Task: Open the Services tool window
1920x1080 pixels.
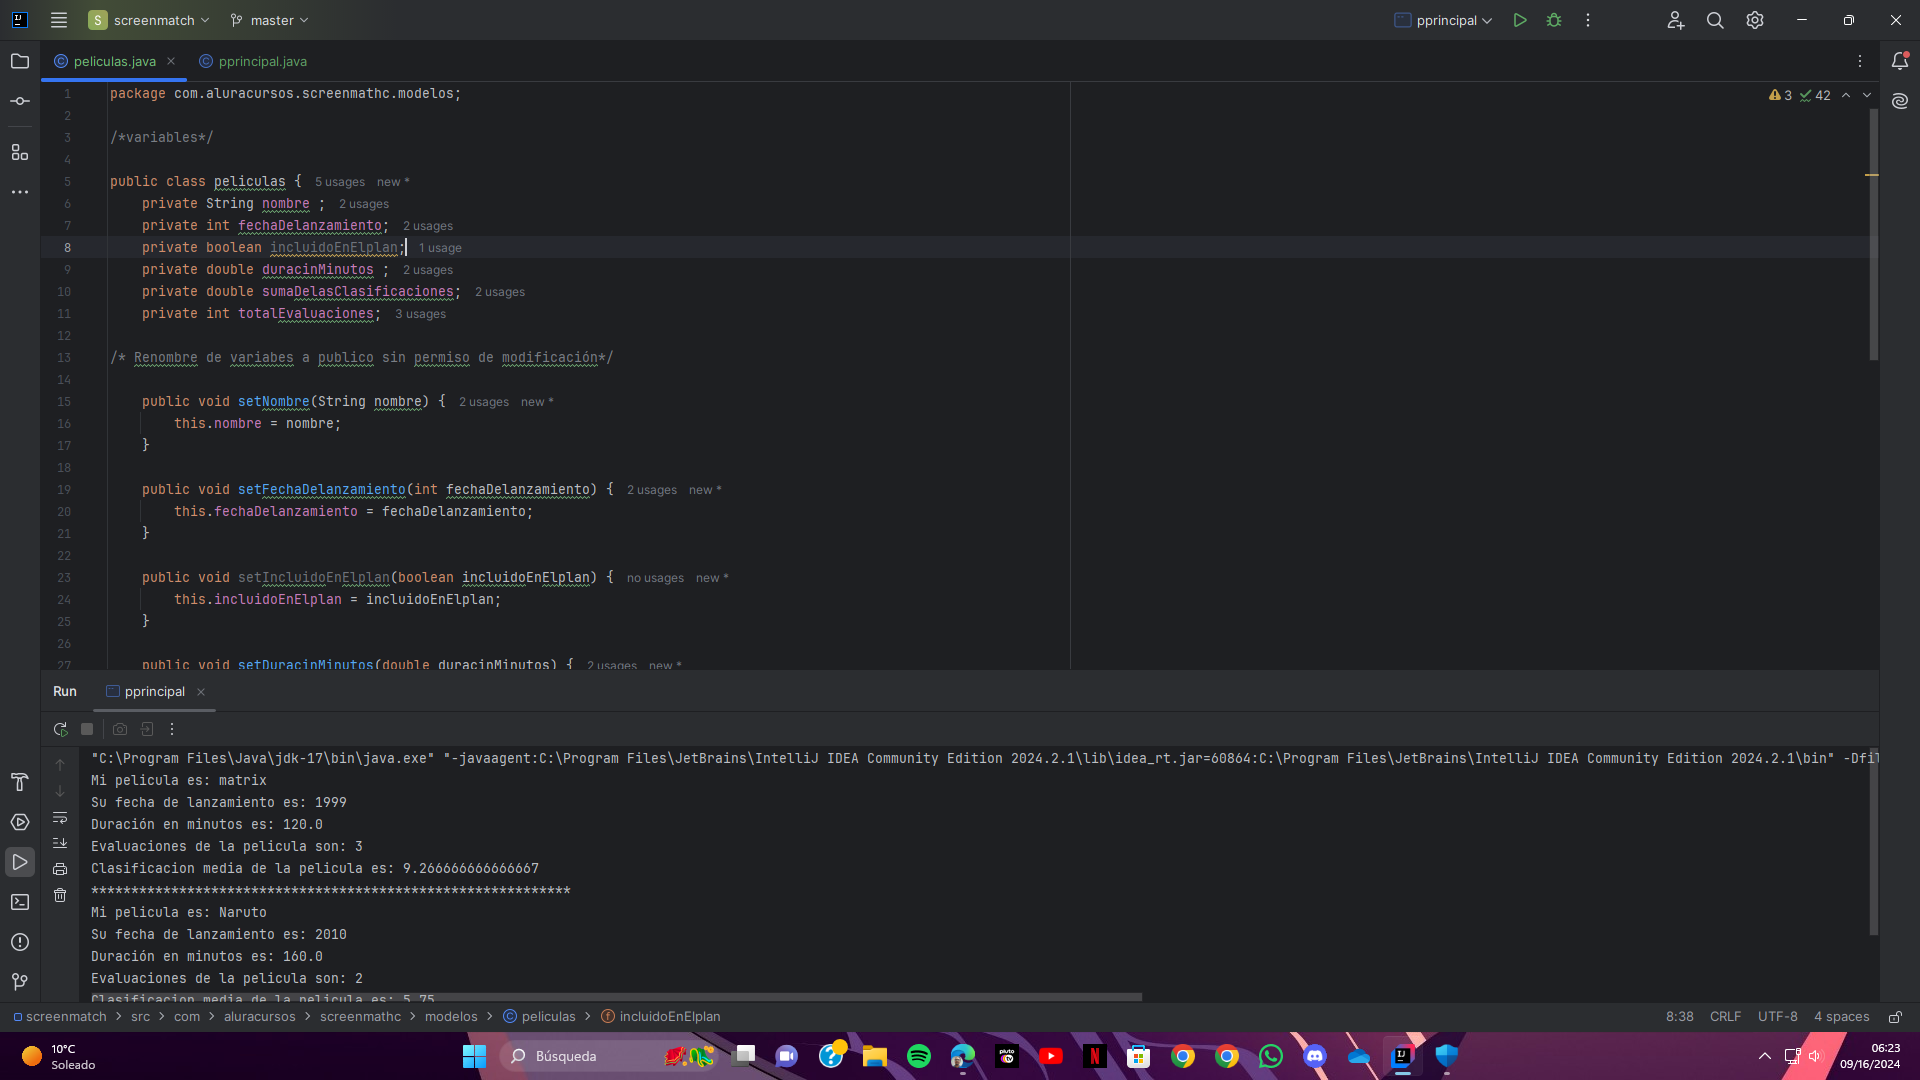Action: [x=20, y=822]
